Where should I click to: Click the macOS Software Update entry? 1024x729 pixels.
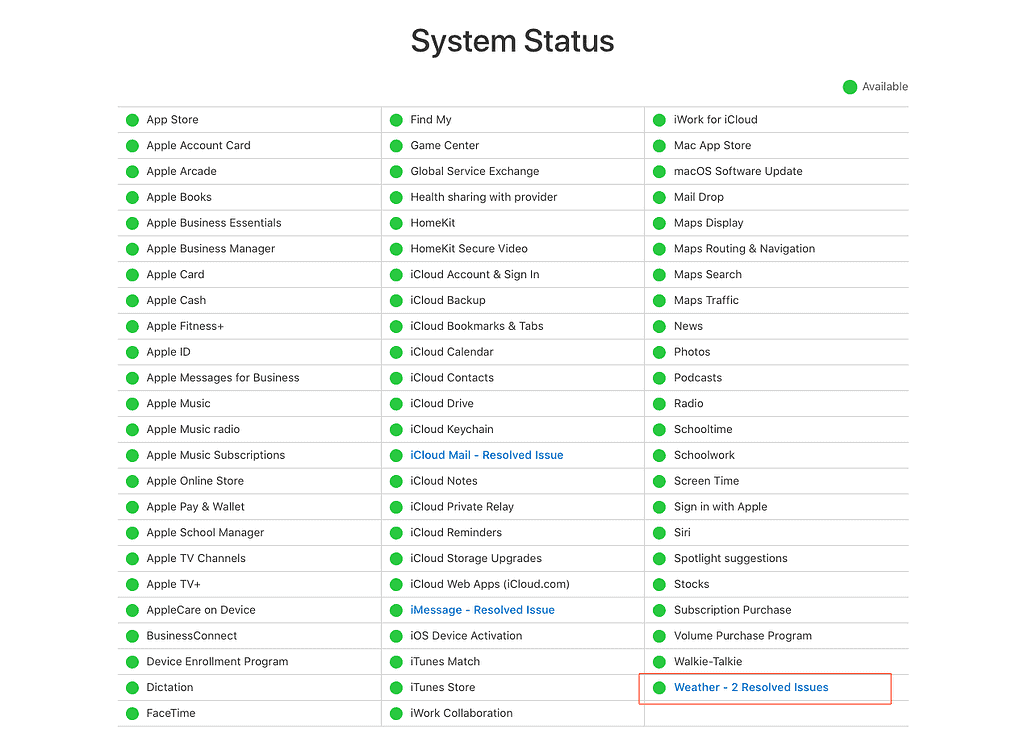738,171
